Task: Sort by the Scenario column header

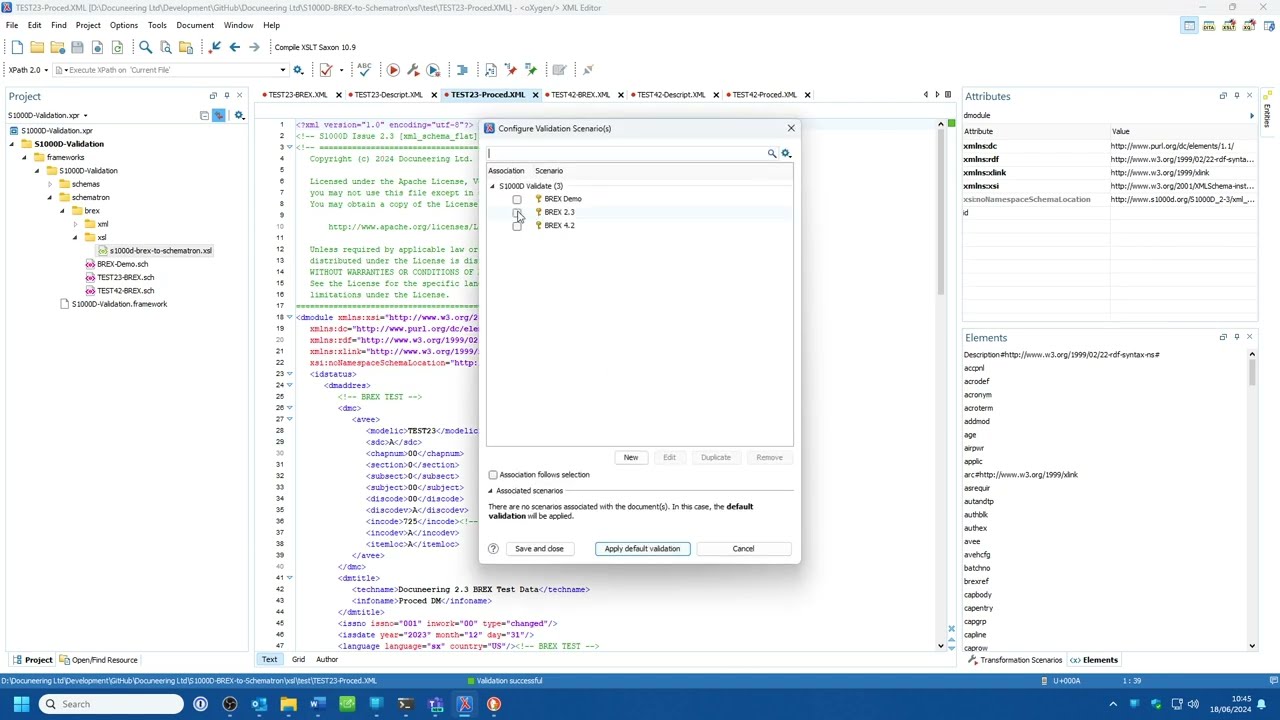Action: 549,171
